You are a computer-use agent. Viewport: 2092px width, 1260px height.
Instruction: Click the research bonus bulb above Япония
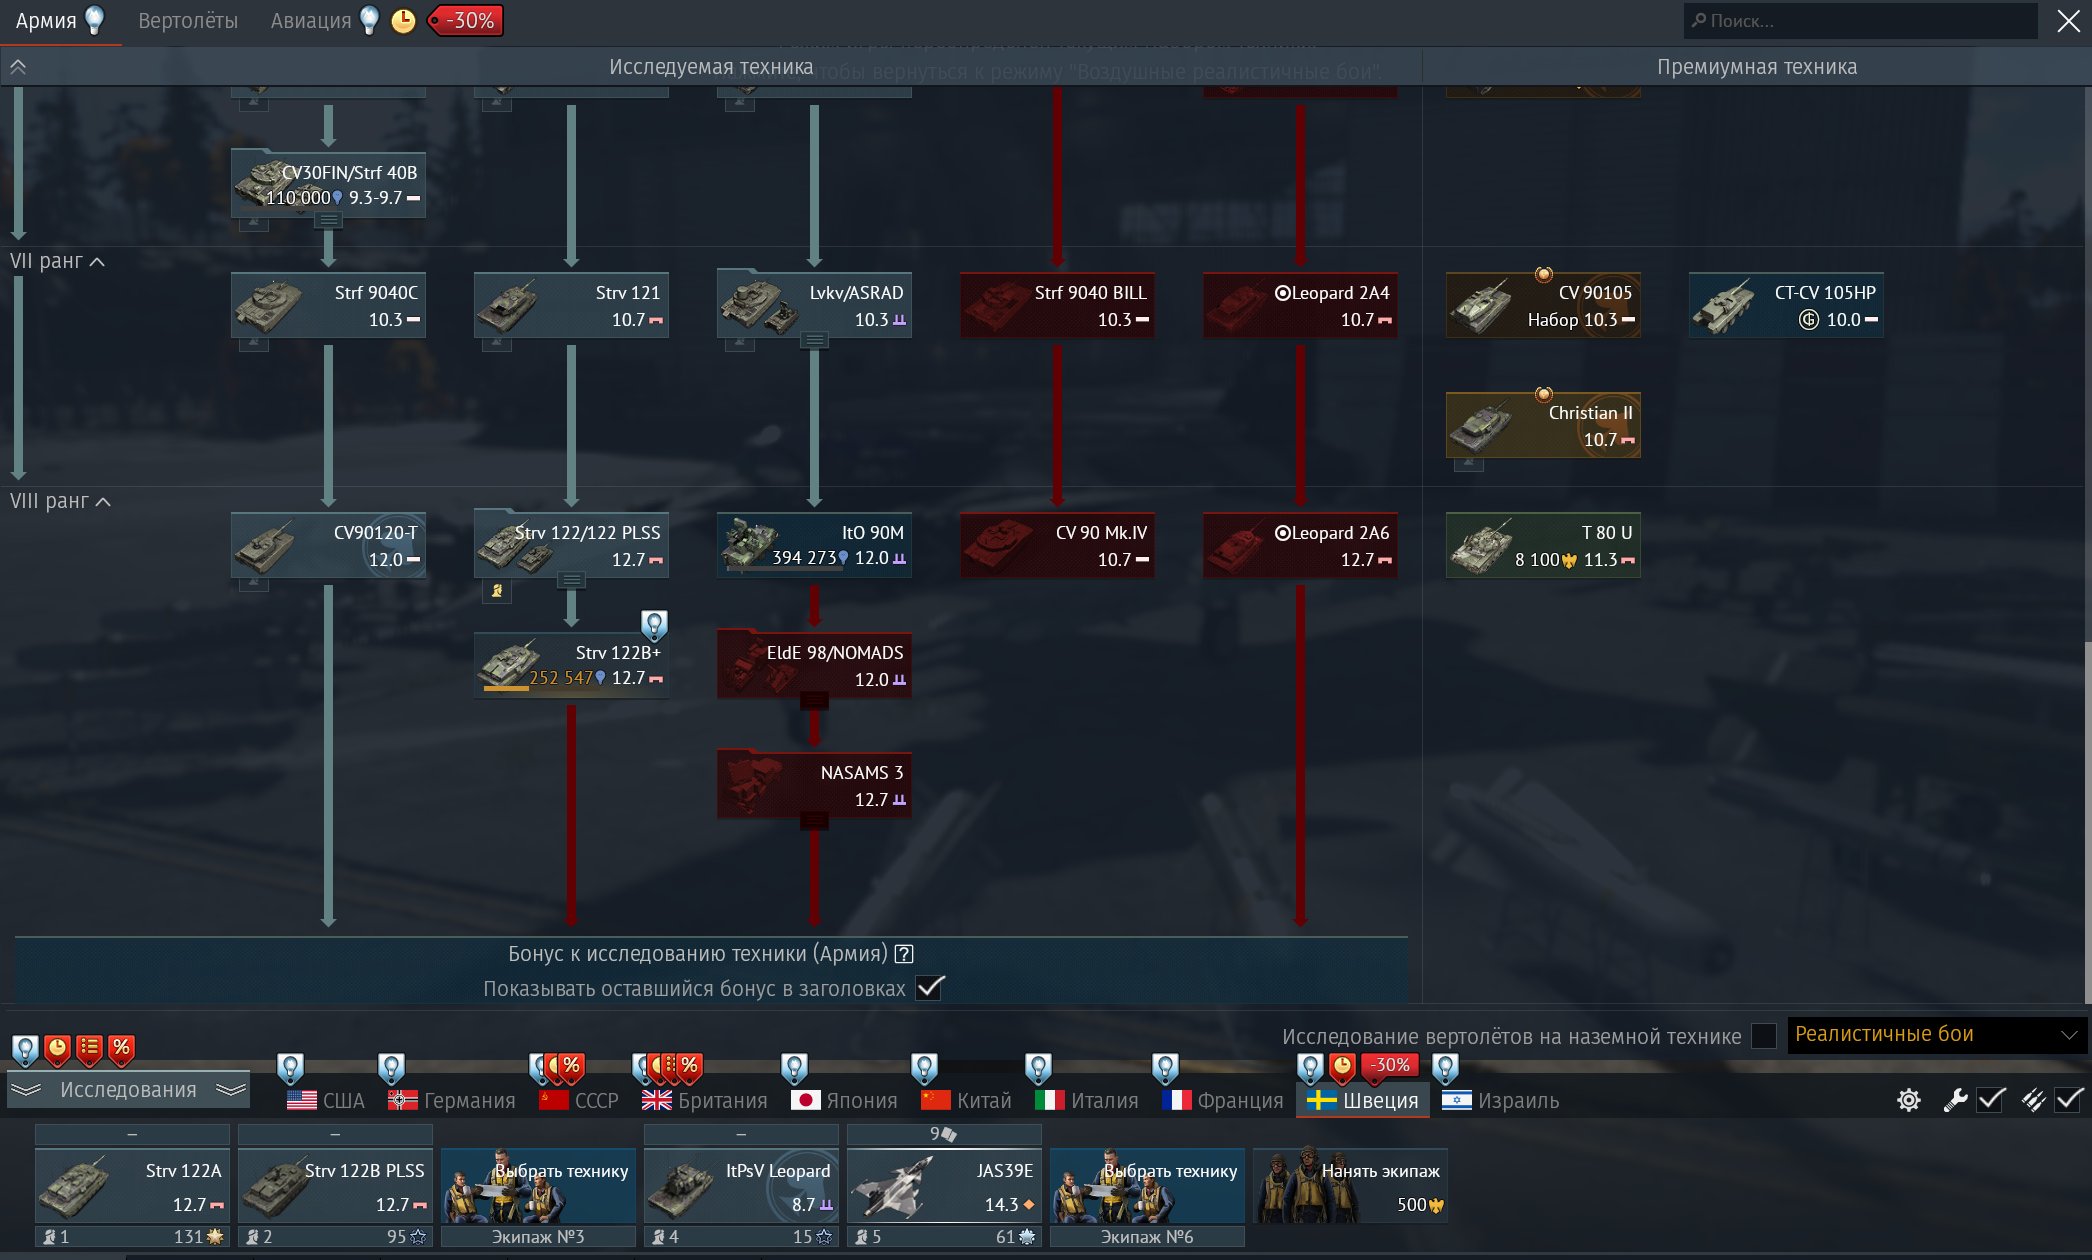794,1068
